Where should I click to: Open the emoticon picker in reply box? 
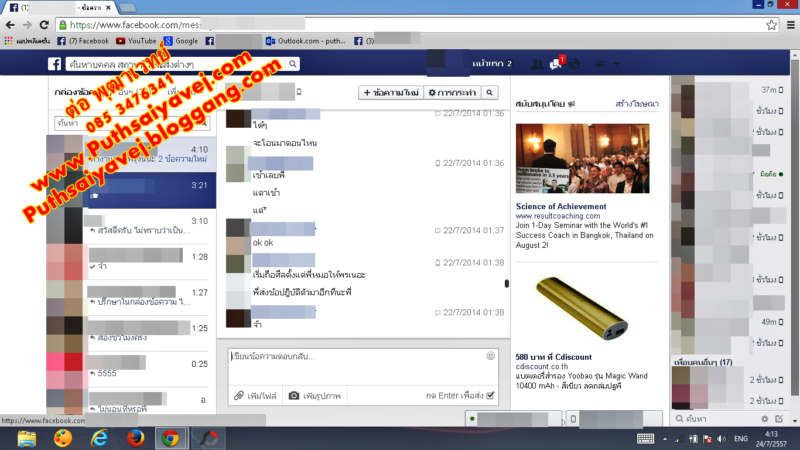tap(490, 355)
